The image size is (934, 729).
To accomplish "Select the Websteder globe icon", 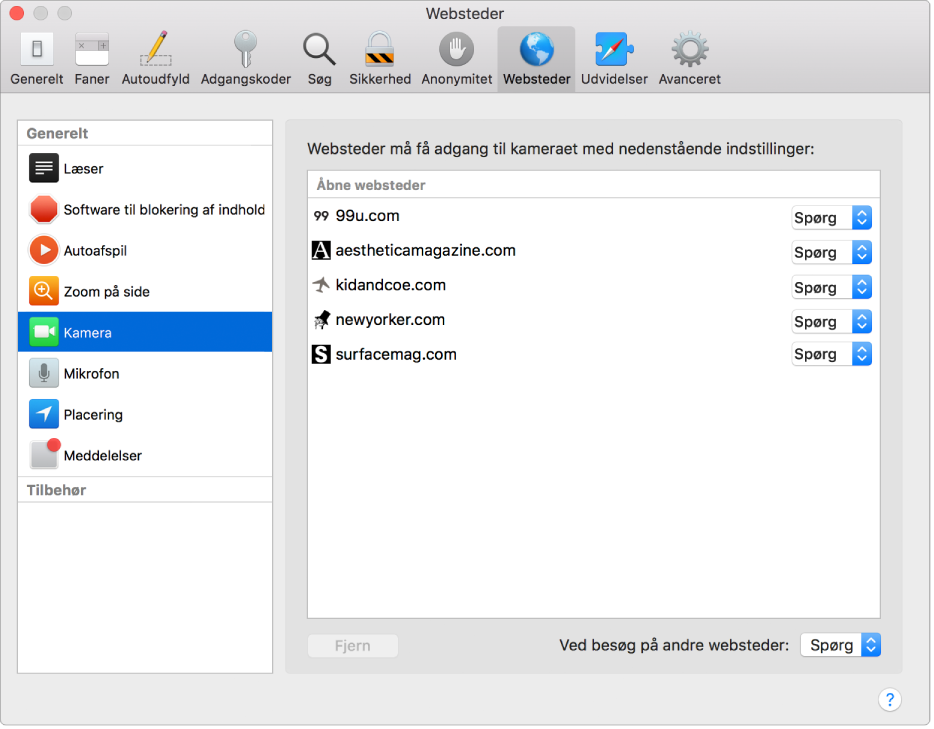I will 537,49.
